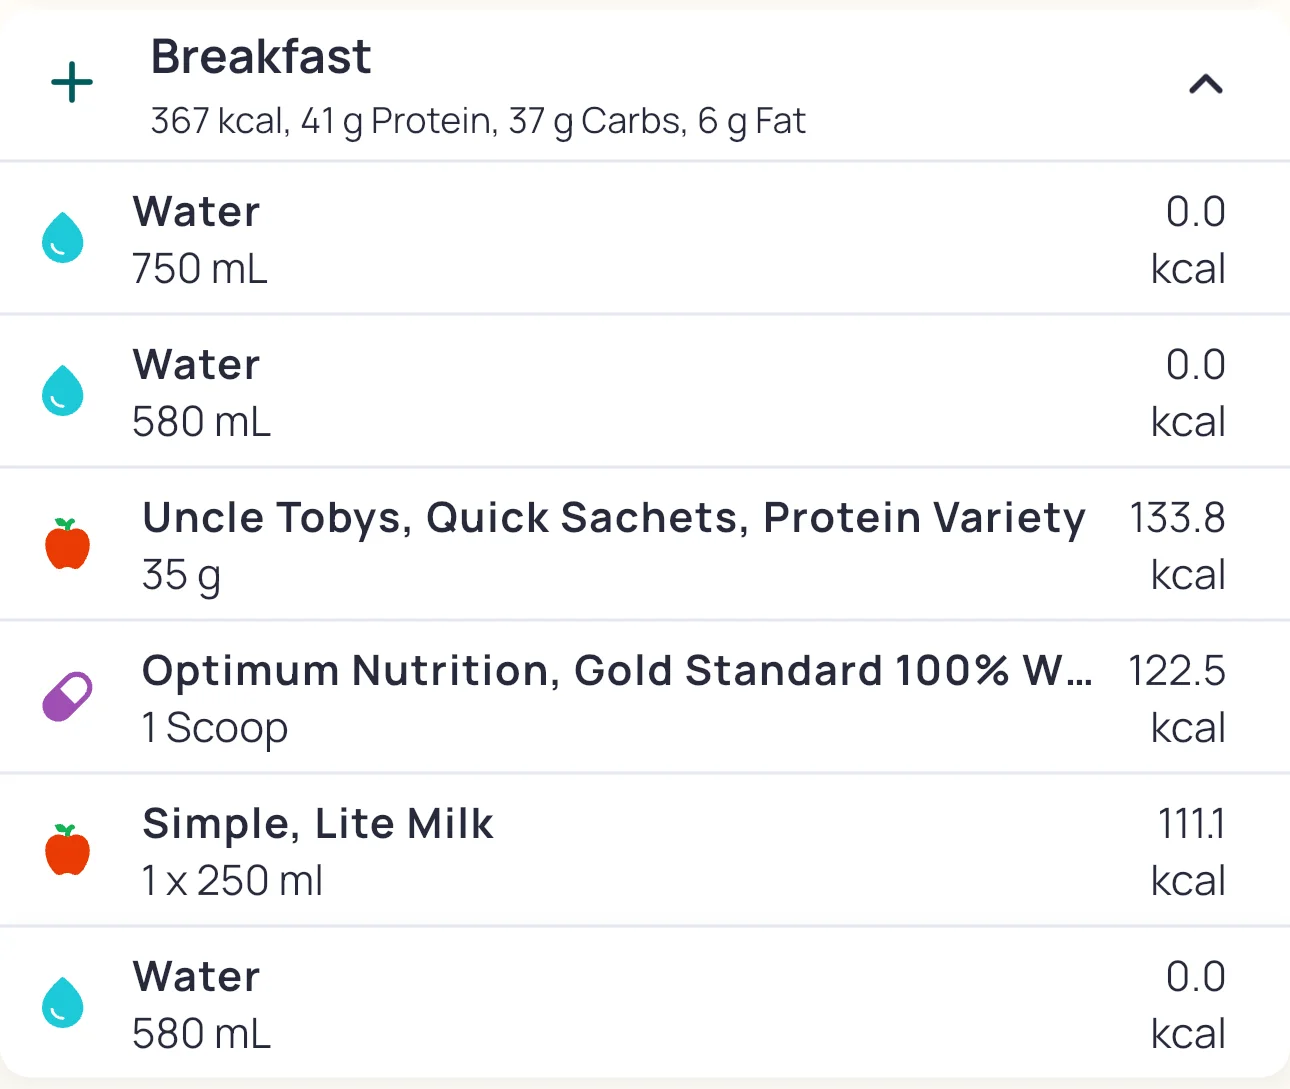1290x1089 pixels.
Task: Tap the Breakfast macro summary line
Action: (477, 121)
